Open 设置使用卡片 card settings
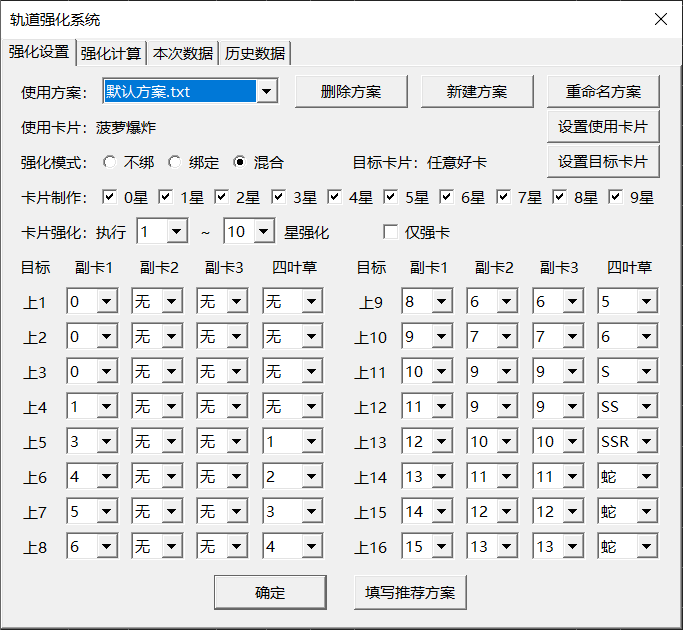This screenshot has height=630, width=683. pyautogui.click(x=603, y=127)
